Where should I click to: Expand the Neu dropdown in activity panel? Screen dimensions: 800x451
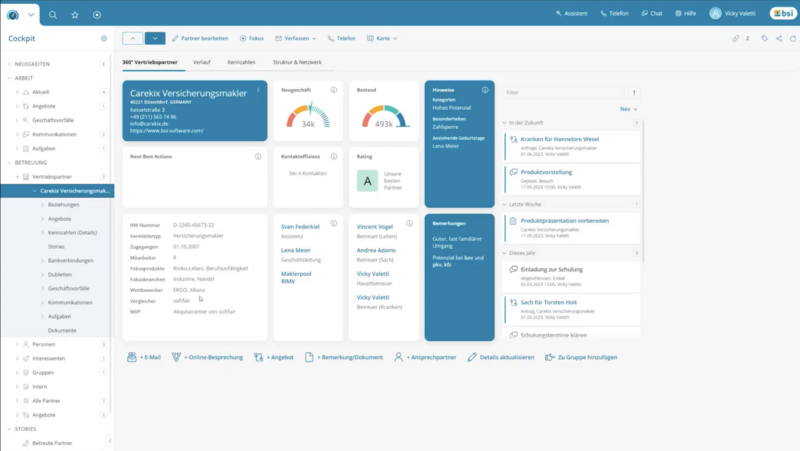click(628, 109)
